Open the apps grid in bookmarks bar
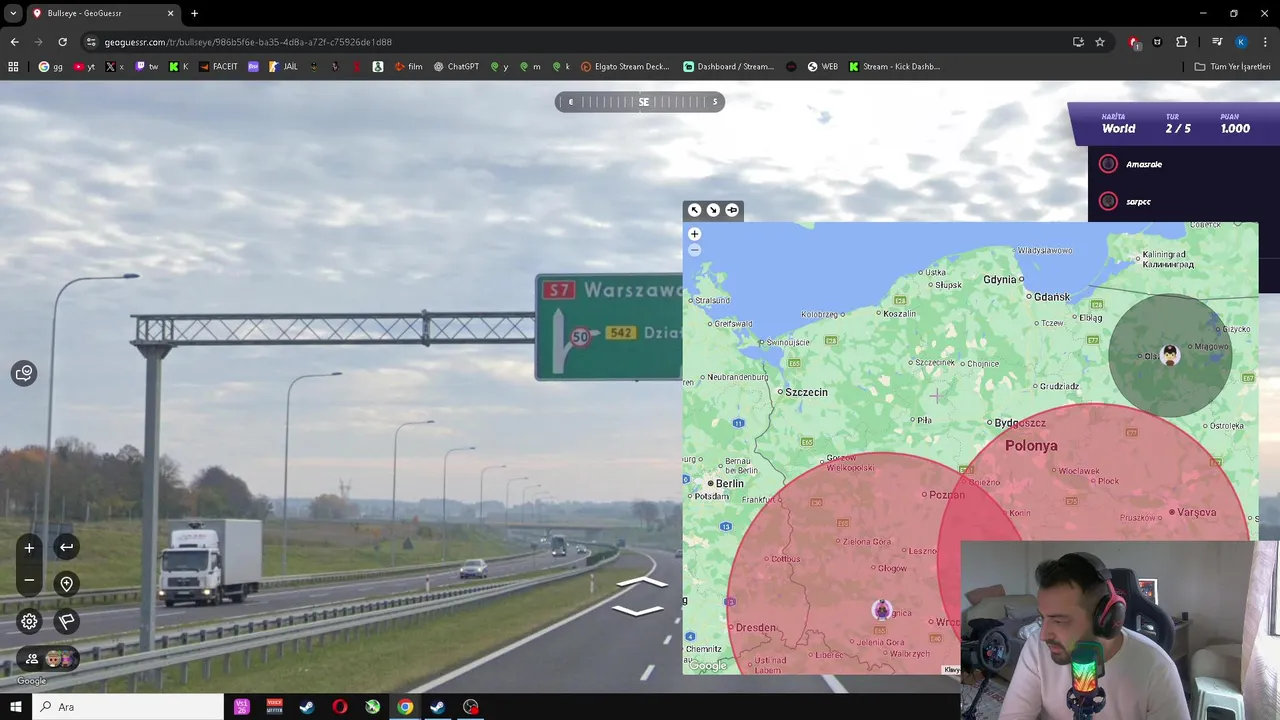Image resolution: width=1280 pixels, height=720 pixels. [x=13, y=67]
